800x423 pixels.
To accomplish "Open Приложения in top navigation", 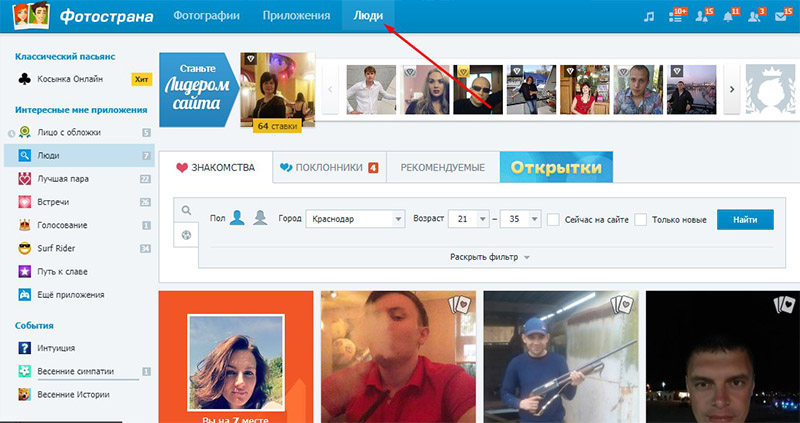I will [296, 16].
